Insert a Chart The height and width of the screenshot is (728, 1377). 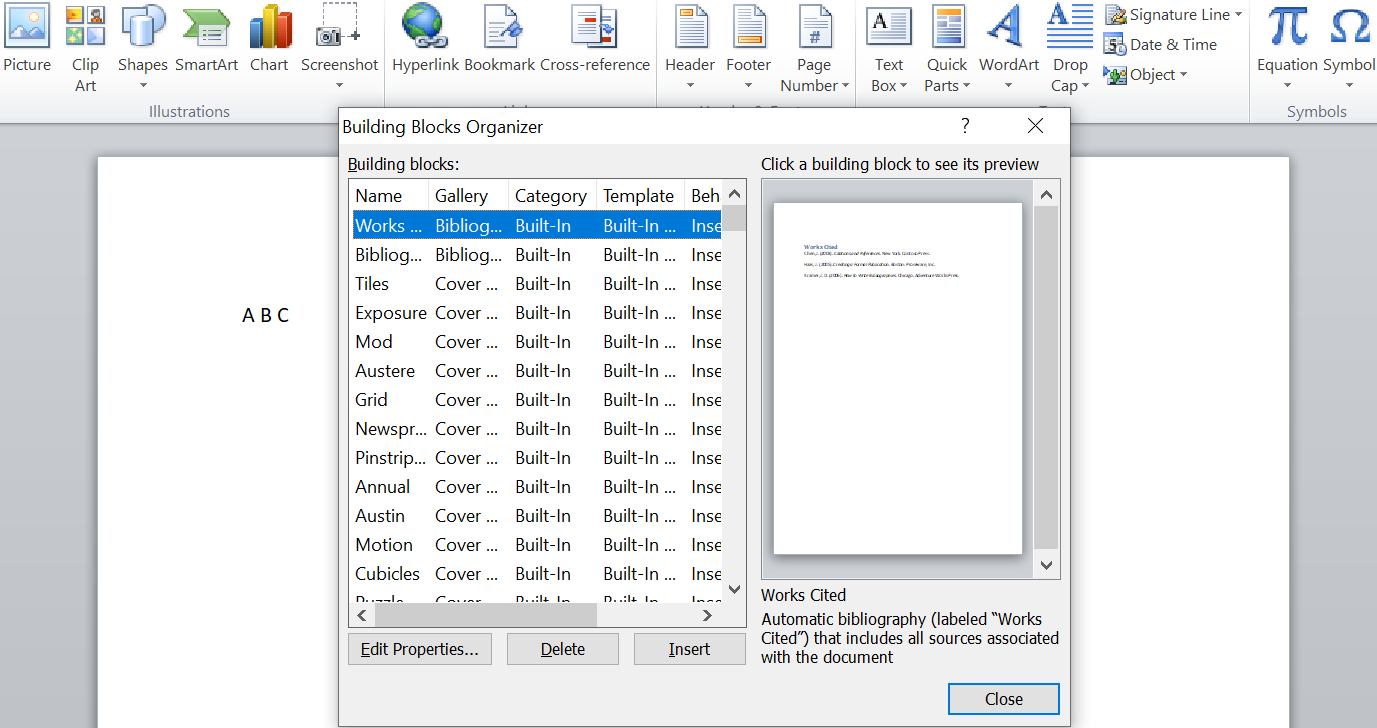coord(269,40)
